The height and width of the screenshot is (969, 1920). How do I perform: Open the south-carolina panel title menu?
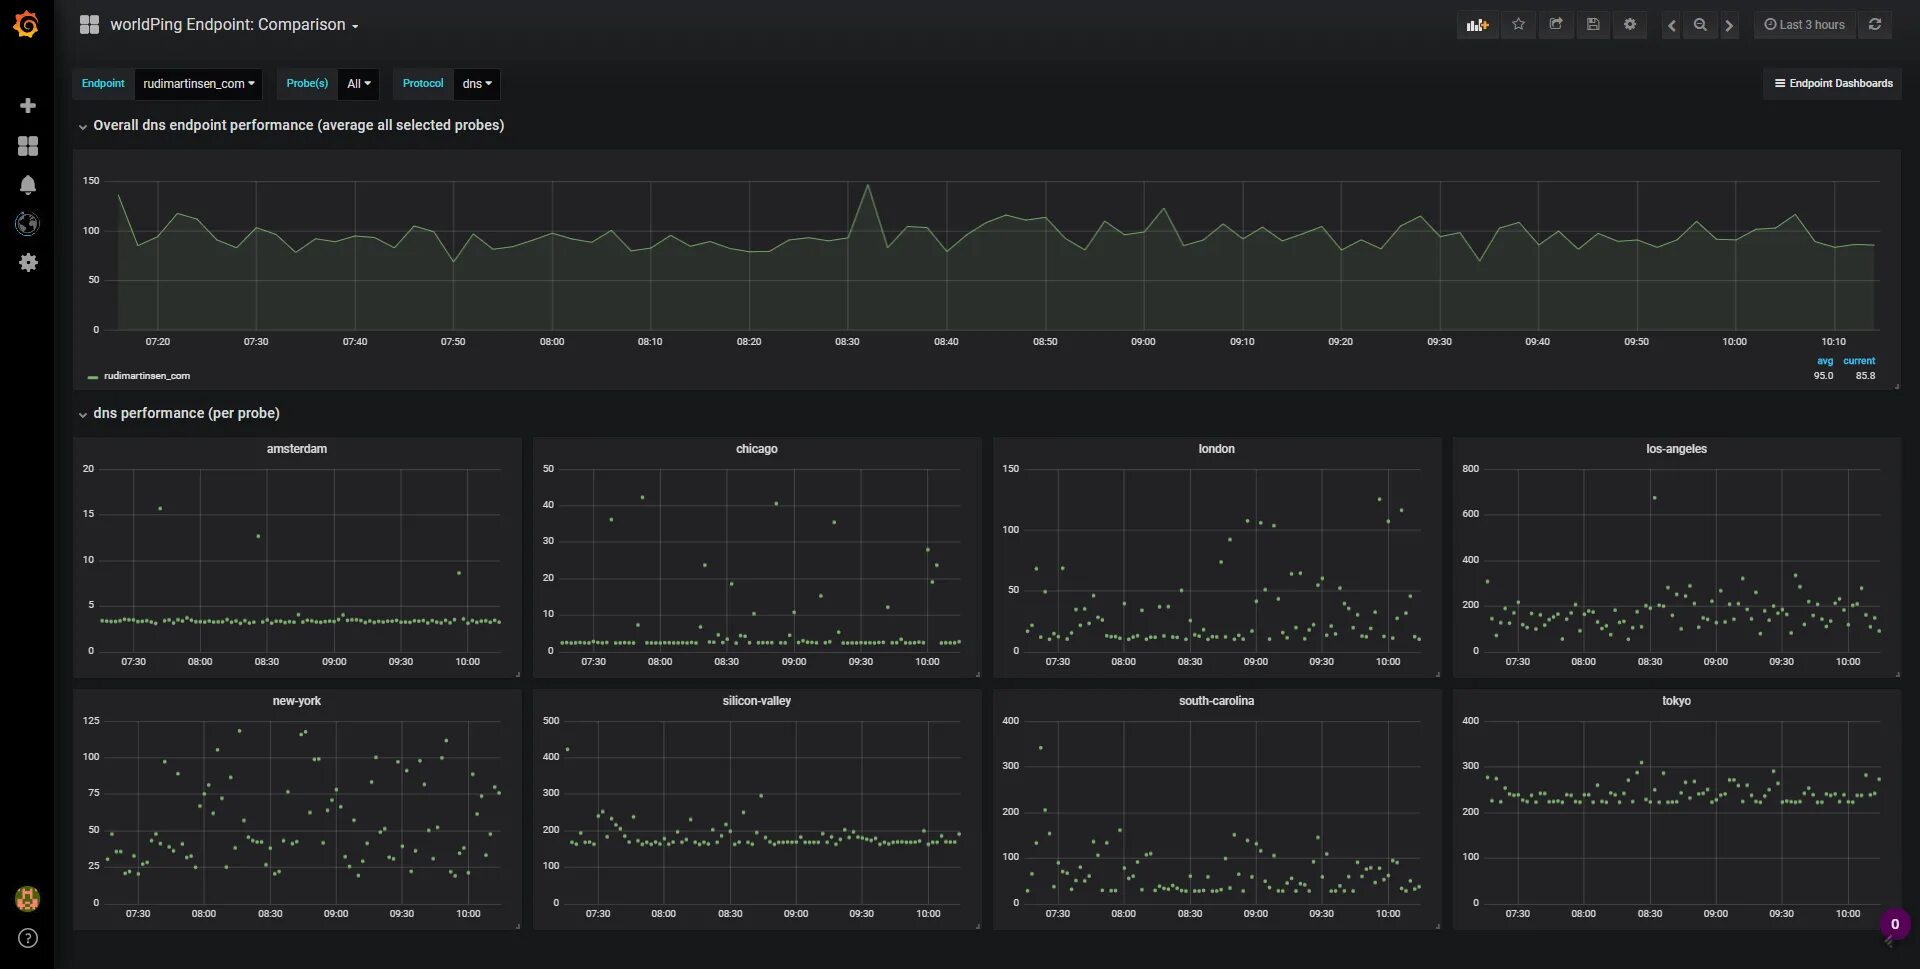coord(1216,701)
